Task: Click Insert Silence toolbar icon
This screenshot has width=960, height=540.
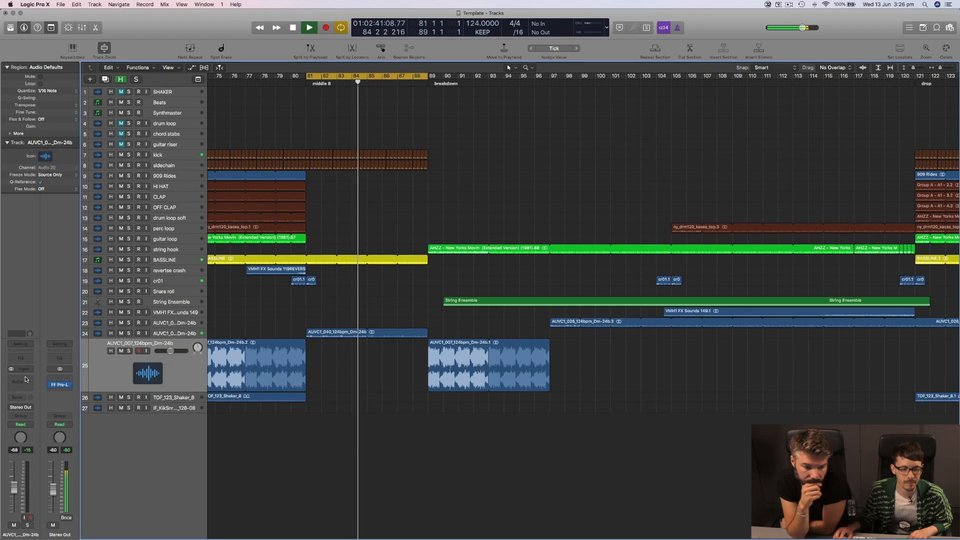Action: (x=759, y=48)
